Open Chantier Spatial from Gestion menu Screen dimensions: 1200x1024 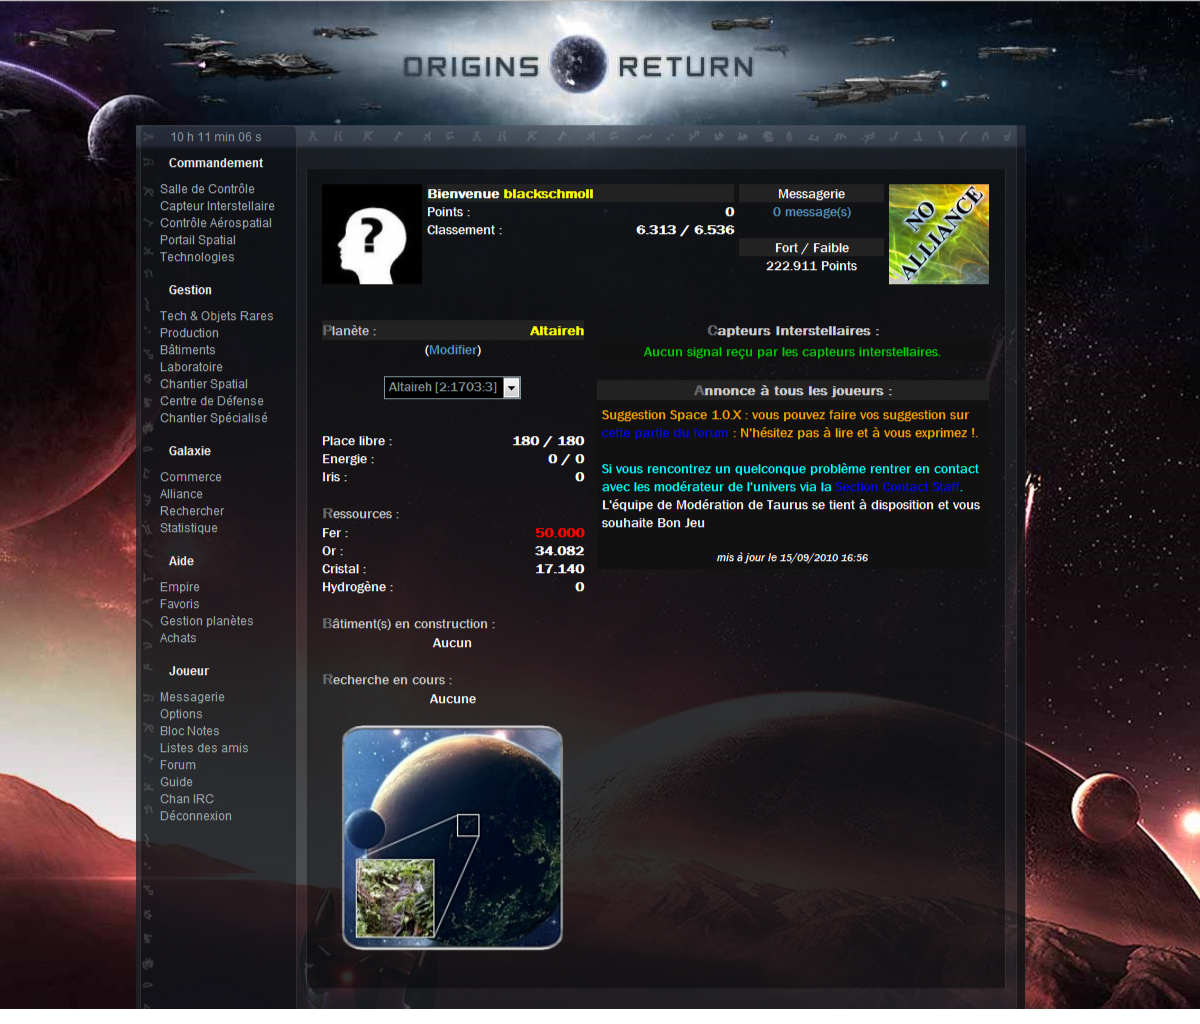point(204,384)
